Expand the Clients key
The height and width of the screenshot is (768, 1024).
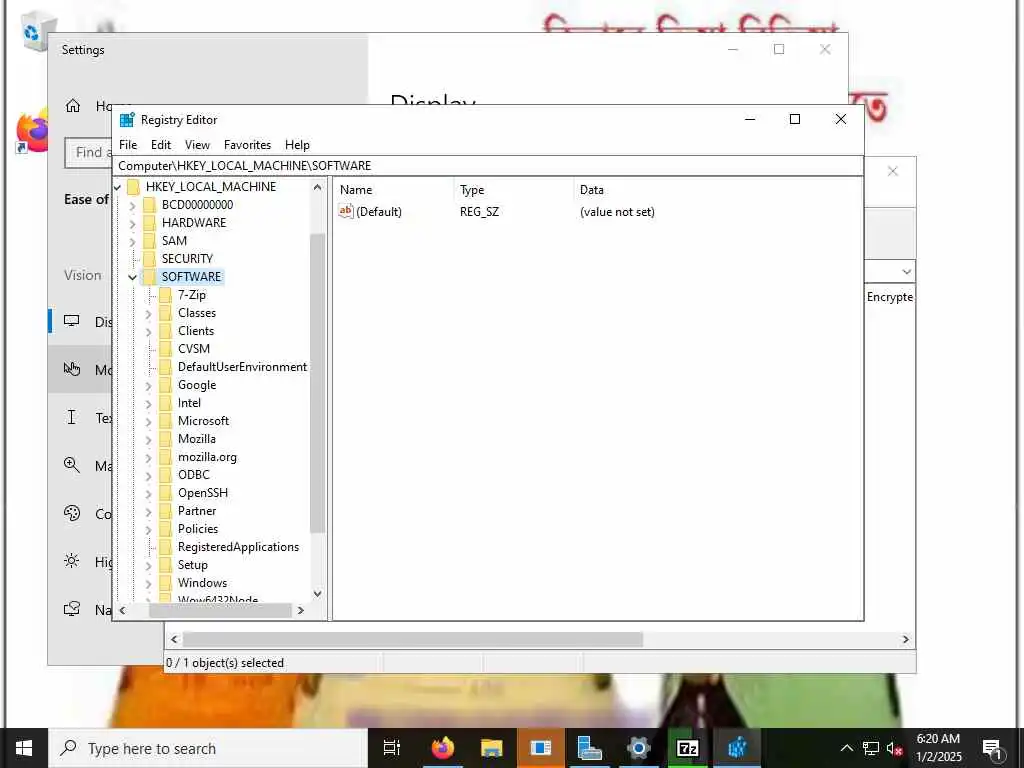[x=149, y=332]
